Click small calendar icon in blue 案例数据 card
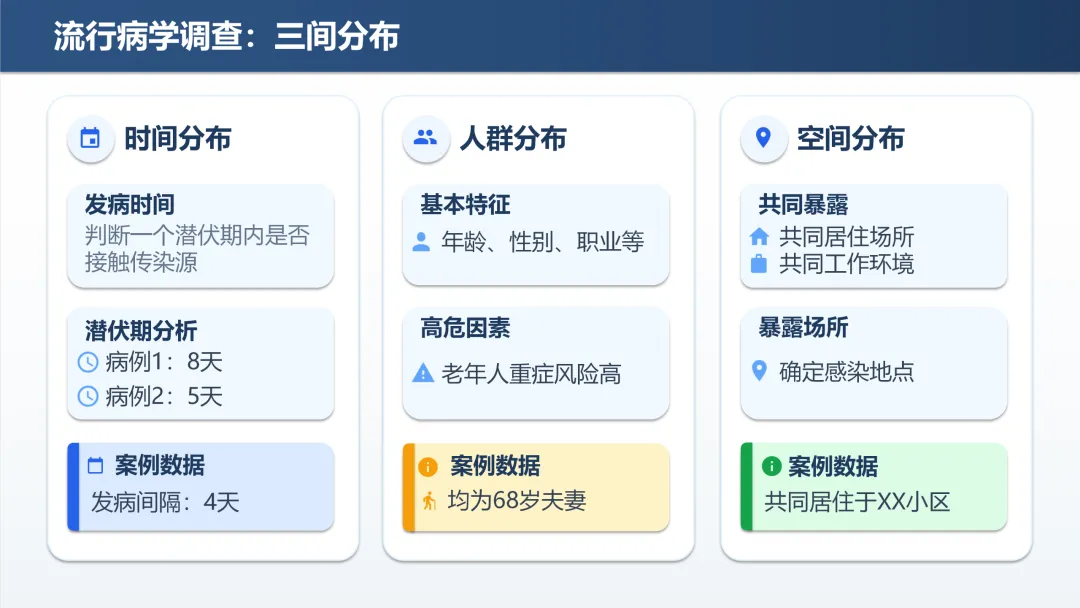 pos(96,465)
